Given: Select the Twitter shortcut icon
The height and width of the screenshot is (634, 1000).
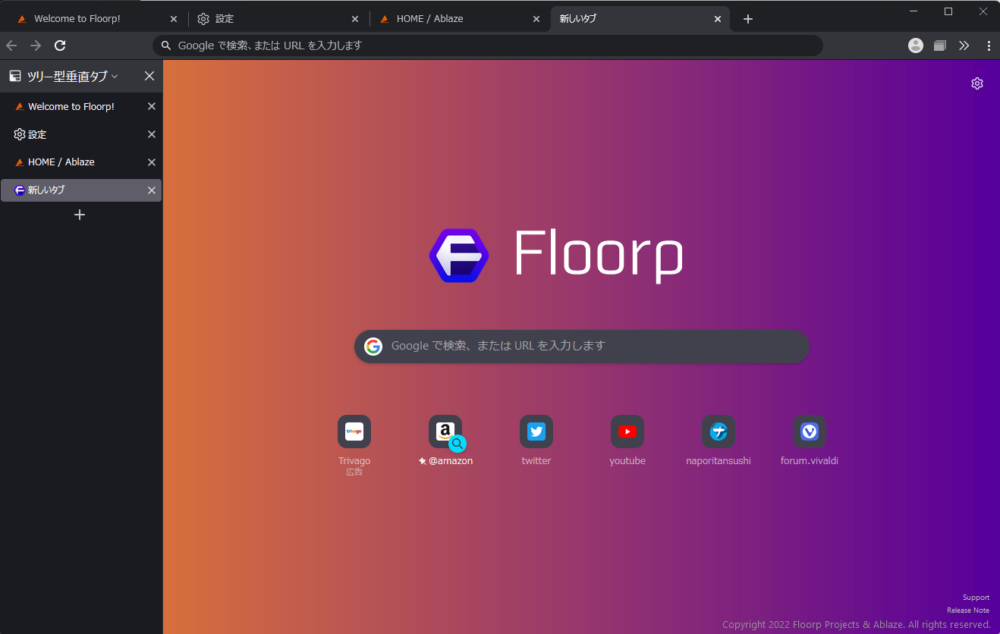Looking at the screenshot, I should point(536,431).
